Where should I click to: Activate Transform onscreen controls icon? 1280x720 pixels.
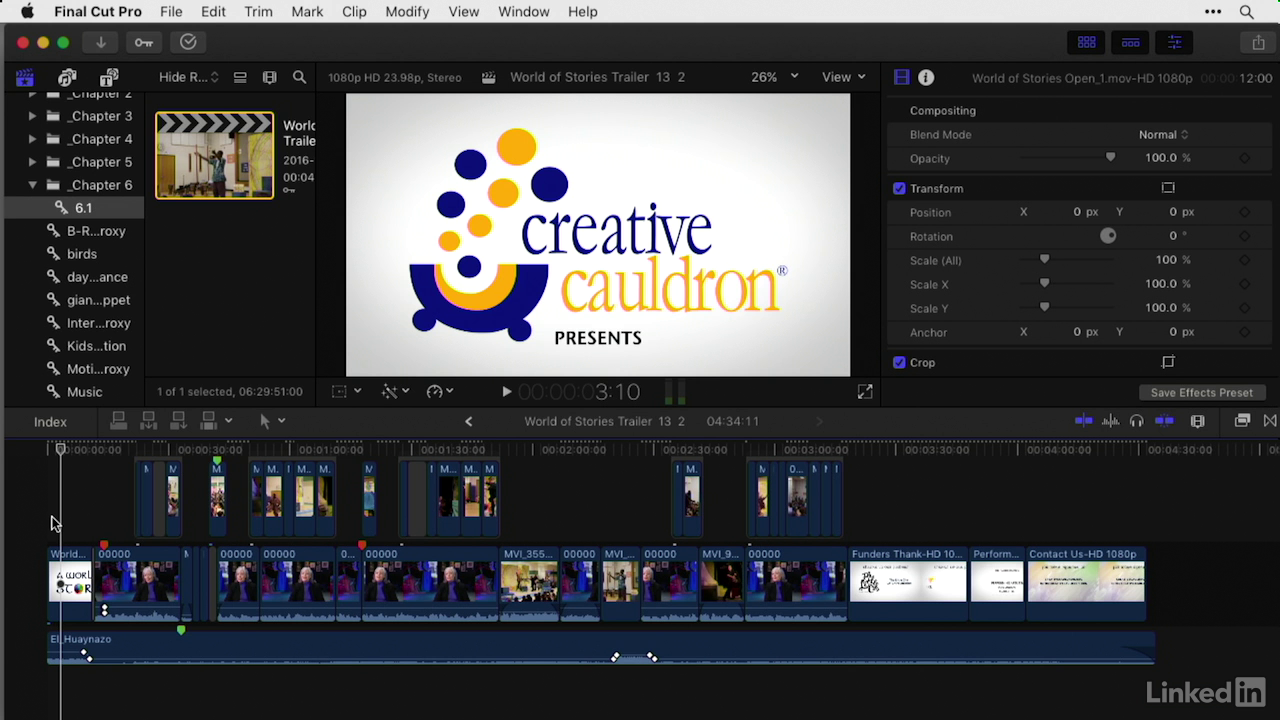click(1167, 188)
